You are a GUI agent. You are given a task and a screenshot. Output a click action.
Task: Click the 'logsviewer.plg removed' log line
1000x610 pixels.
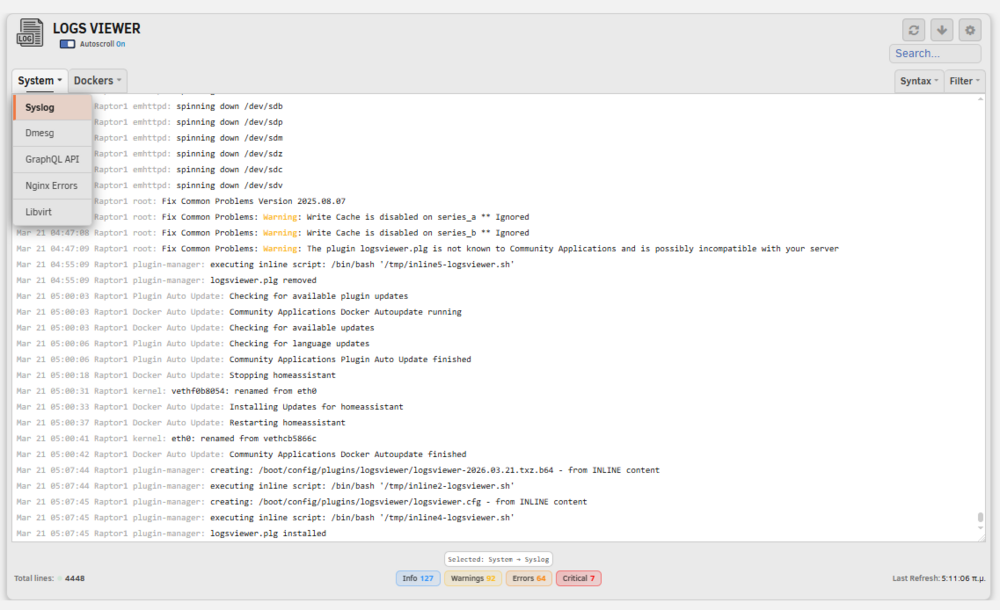coord(166,280)
